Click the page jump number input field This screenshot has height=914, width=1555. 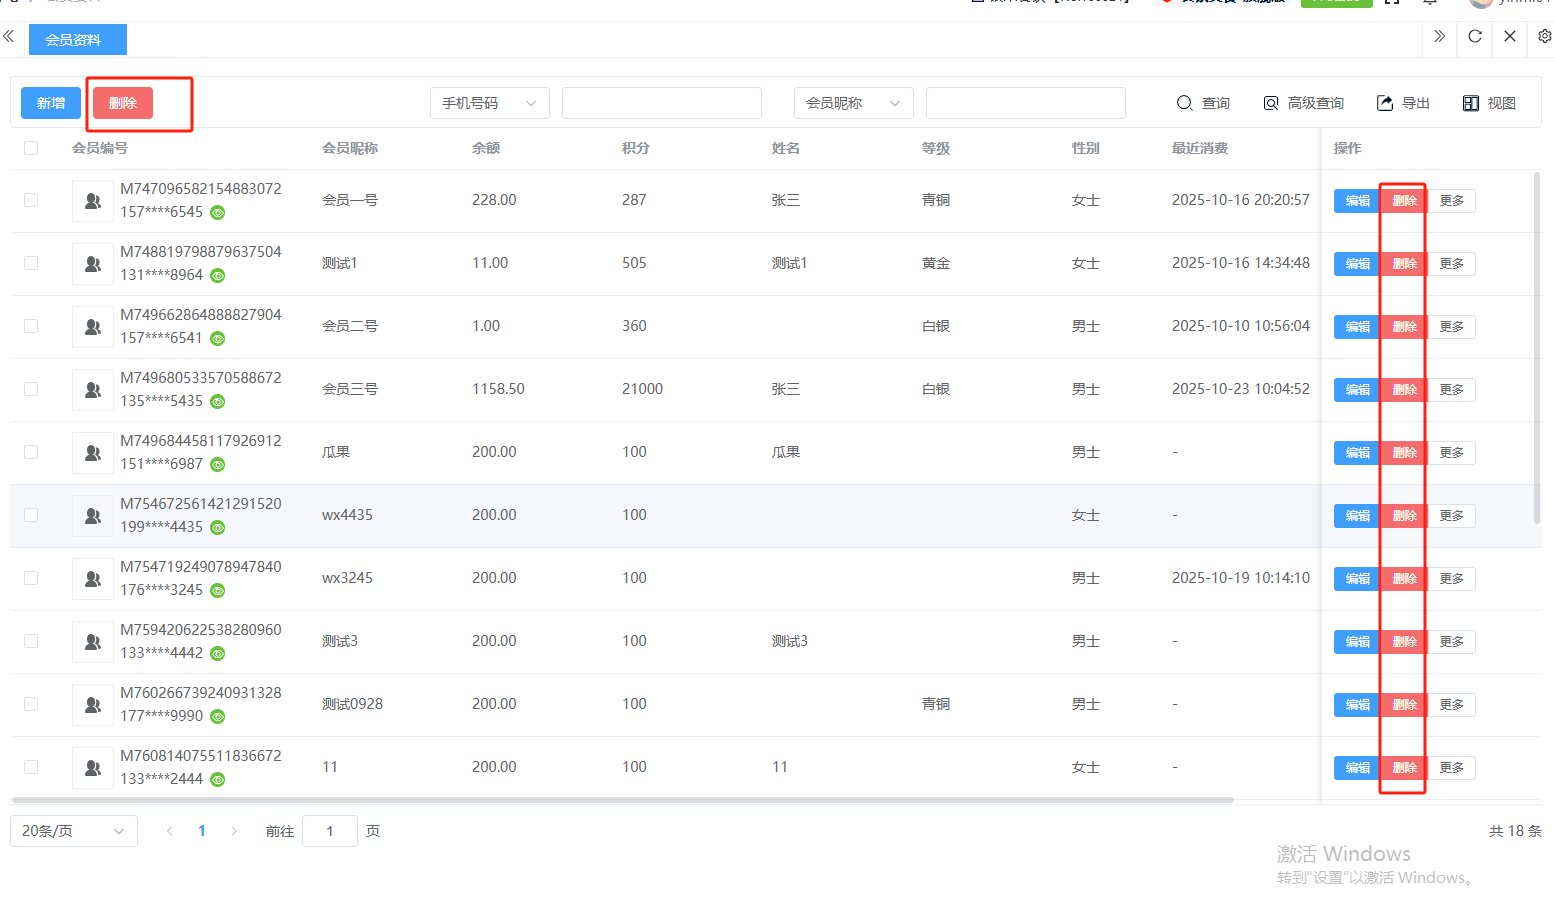[329, 831]
